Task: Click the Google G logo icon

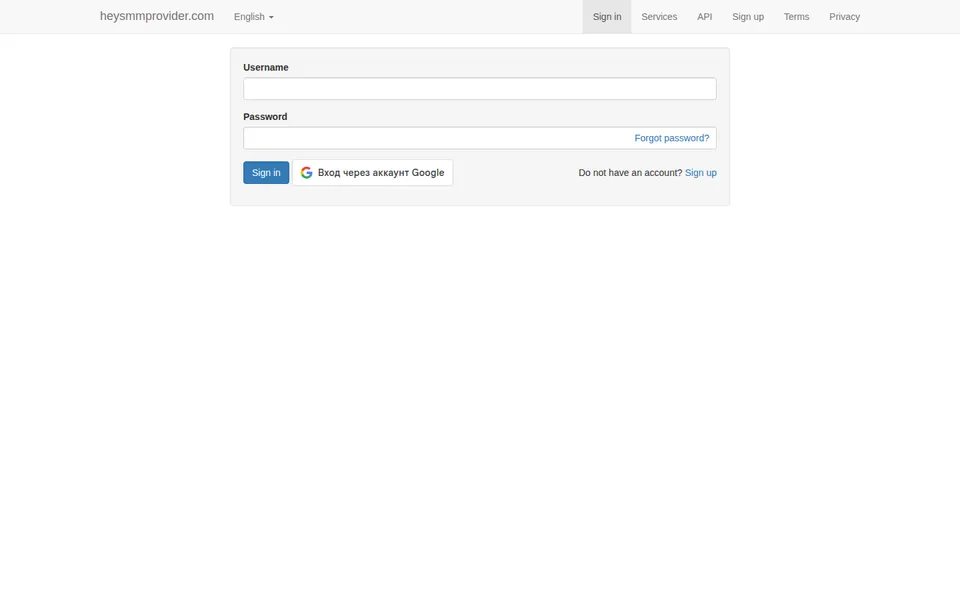Action: 307,173
